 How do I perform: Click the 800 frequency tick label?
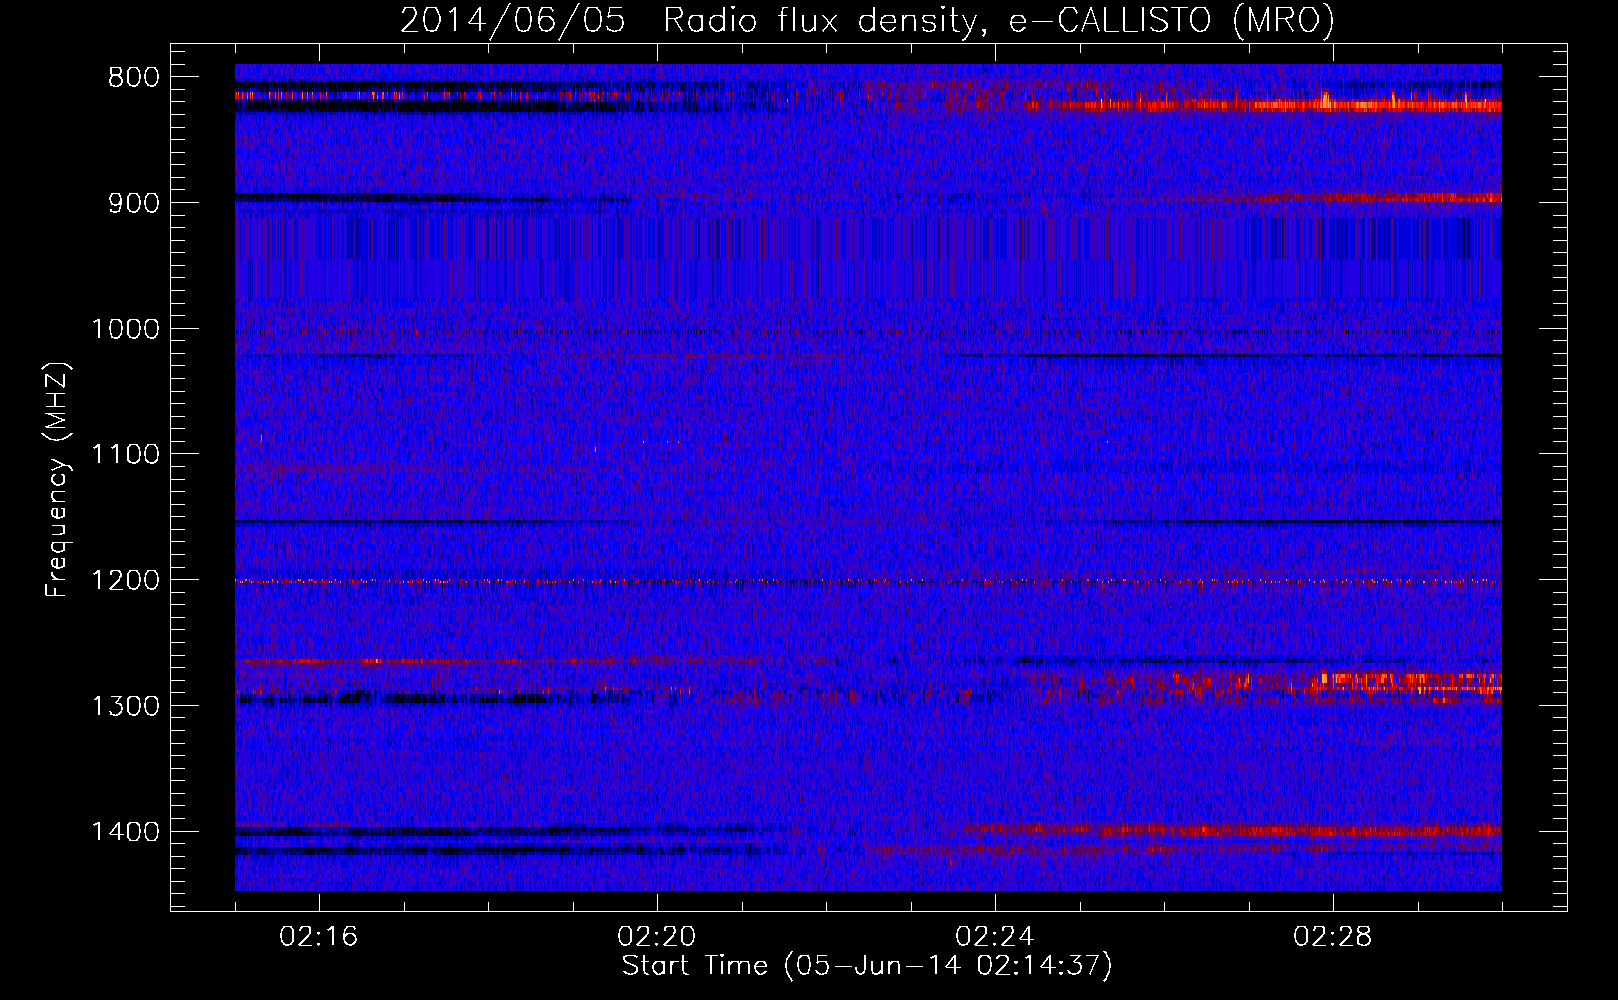click(x=133, y=78)
